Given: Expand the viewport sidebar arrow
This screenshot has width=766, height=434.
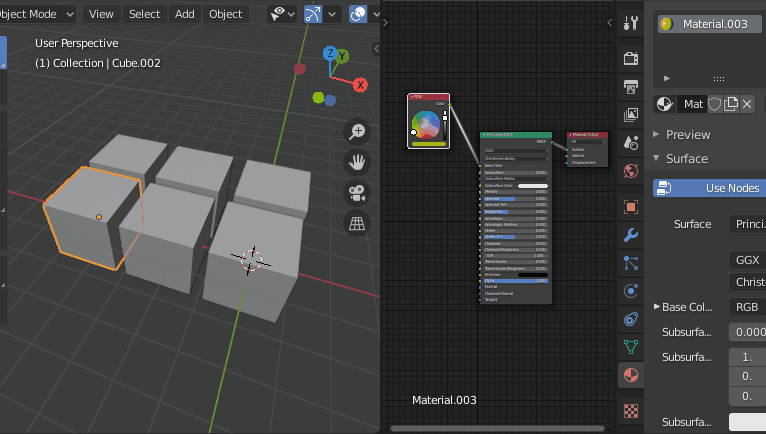Looking at the screenshot, I should [x=376, y=48].
